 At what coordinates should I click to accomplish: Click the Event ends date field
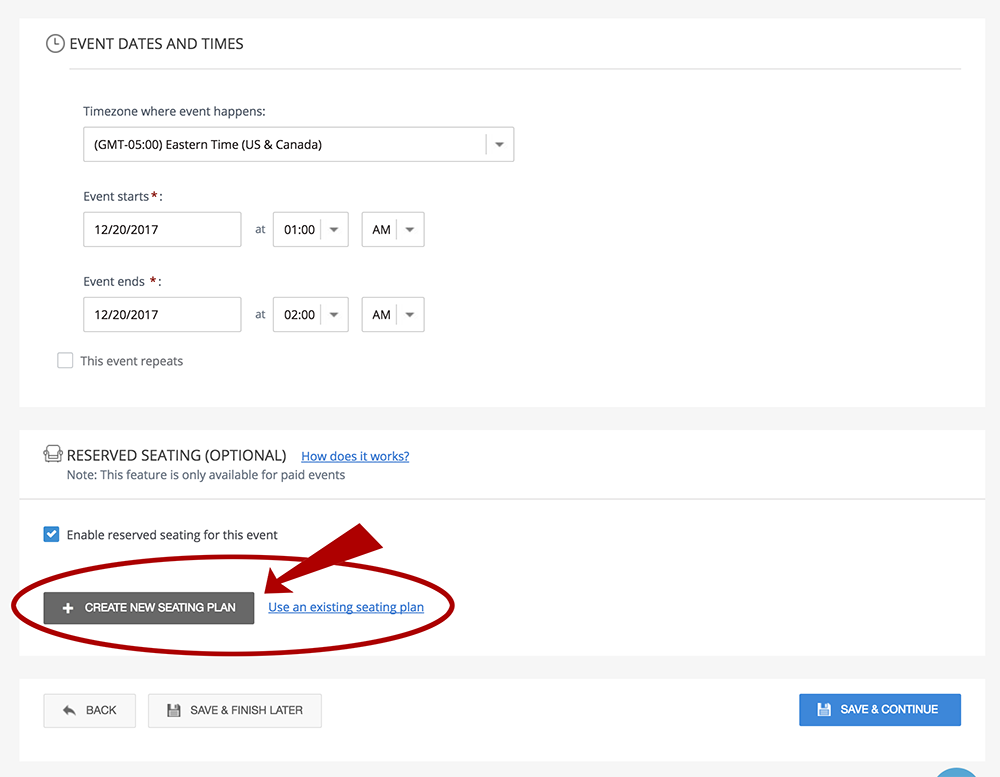point(162,315)
